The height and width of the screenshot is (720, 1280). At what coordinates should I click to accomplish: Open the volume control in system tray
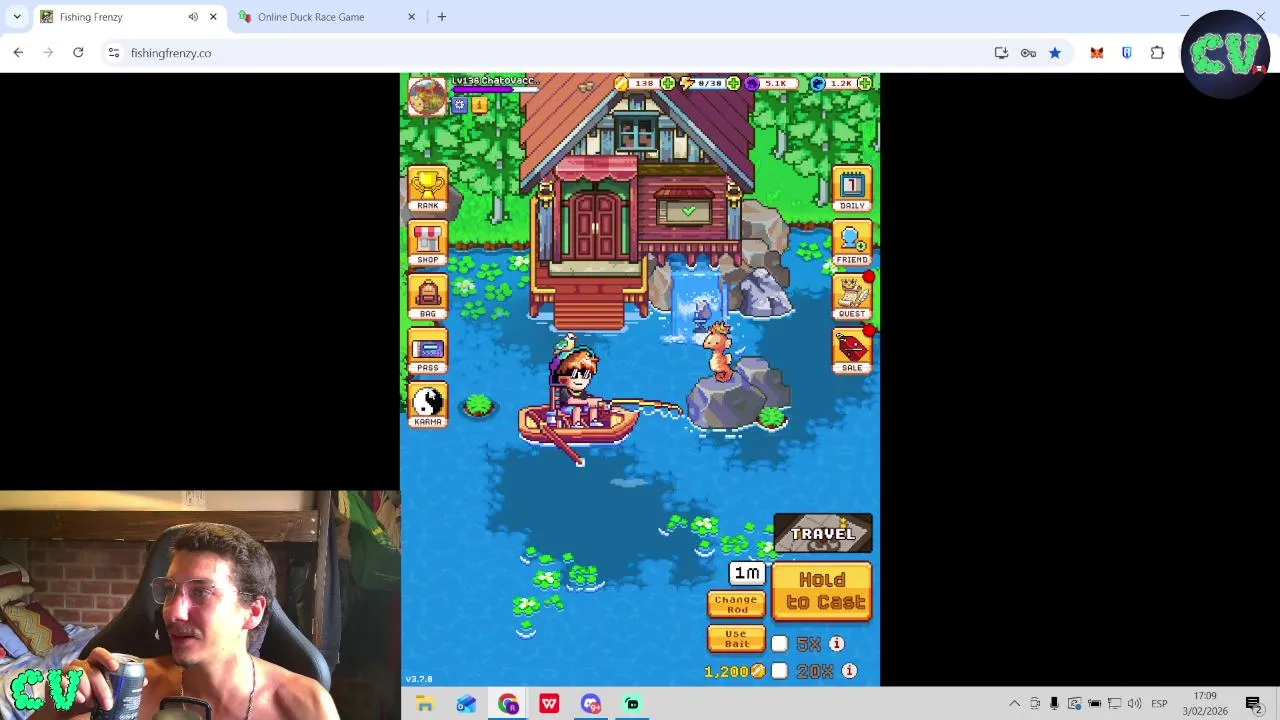point(1134,704)
